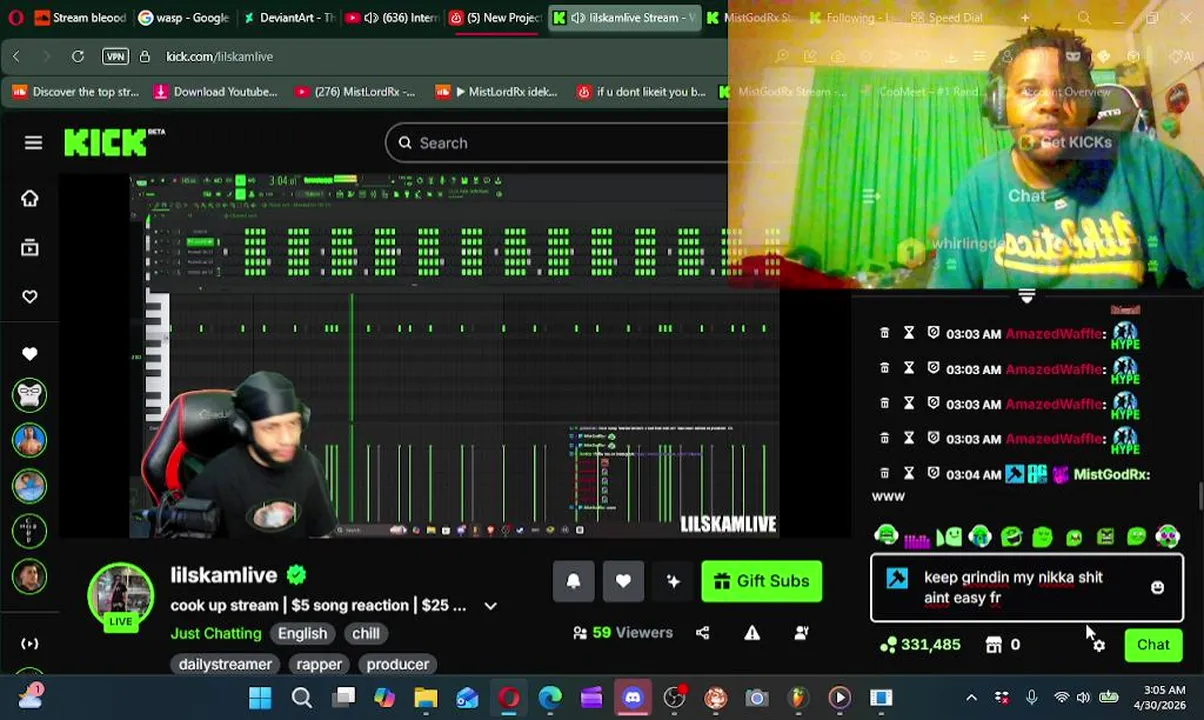This screenshot has width=1204, height=720.
Task: Switch to Stream bleood SoundCloud tab
Action: 80,17
